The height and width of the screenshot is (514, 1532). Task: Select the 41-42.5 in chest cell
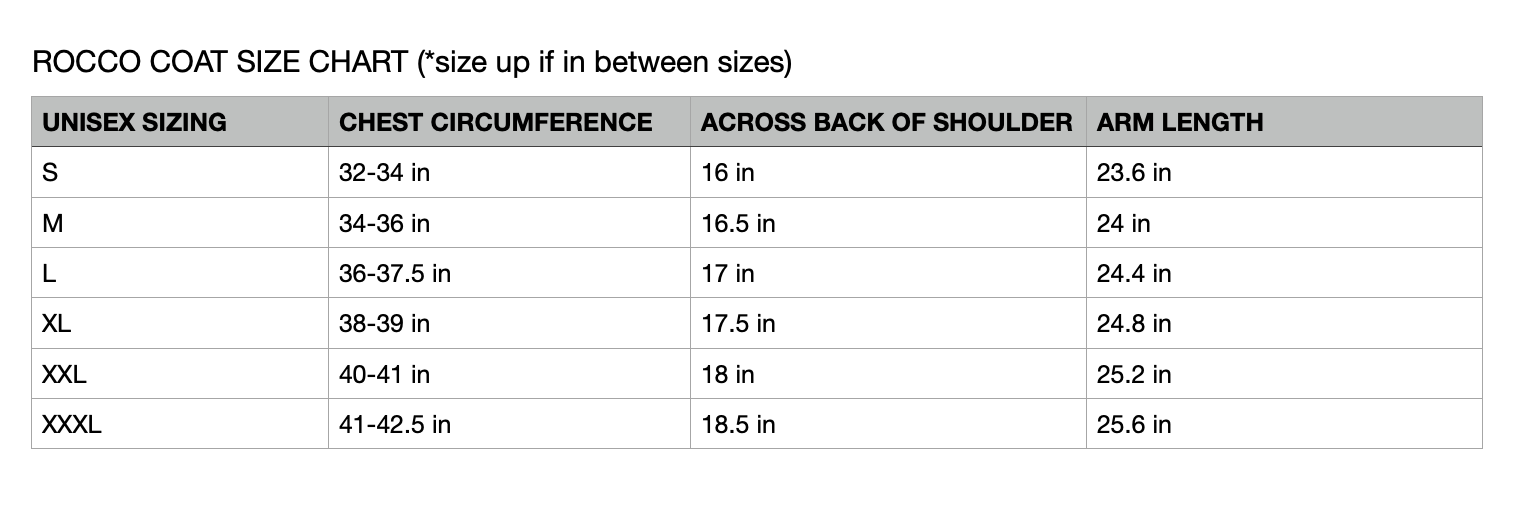pos(395,425)
